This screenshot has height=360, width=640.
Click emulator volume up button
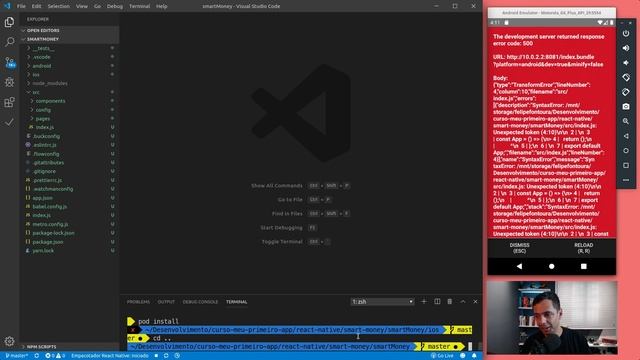[x=626, y=48]
